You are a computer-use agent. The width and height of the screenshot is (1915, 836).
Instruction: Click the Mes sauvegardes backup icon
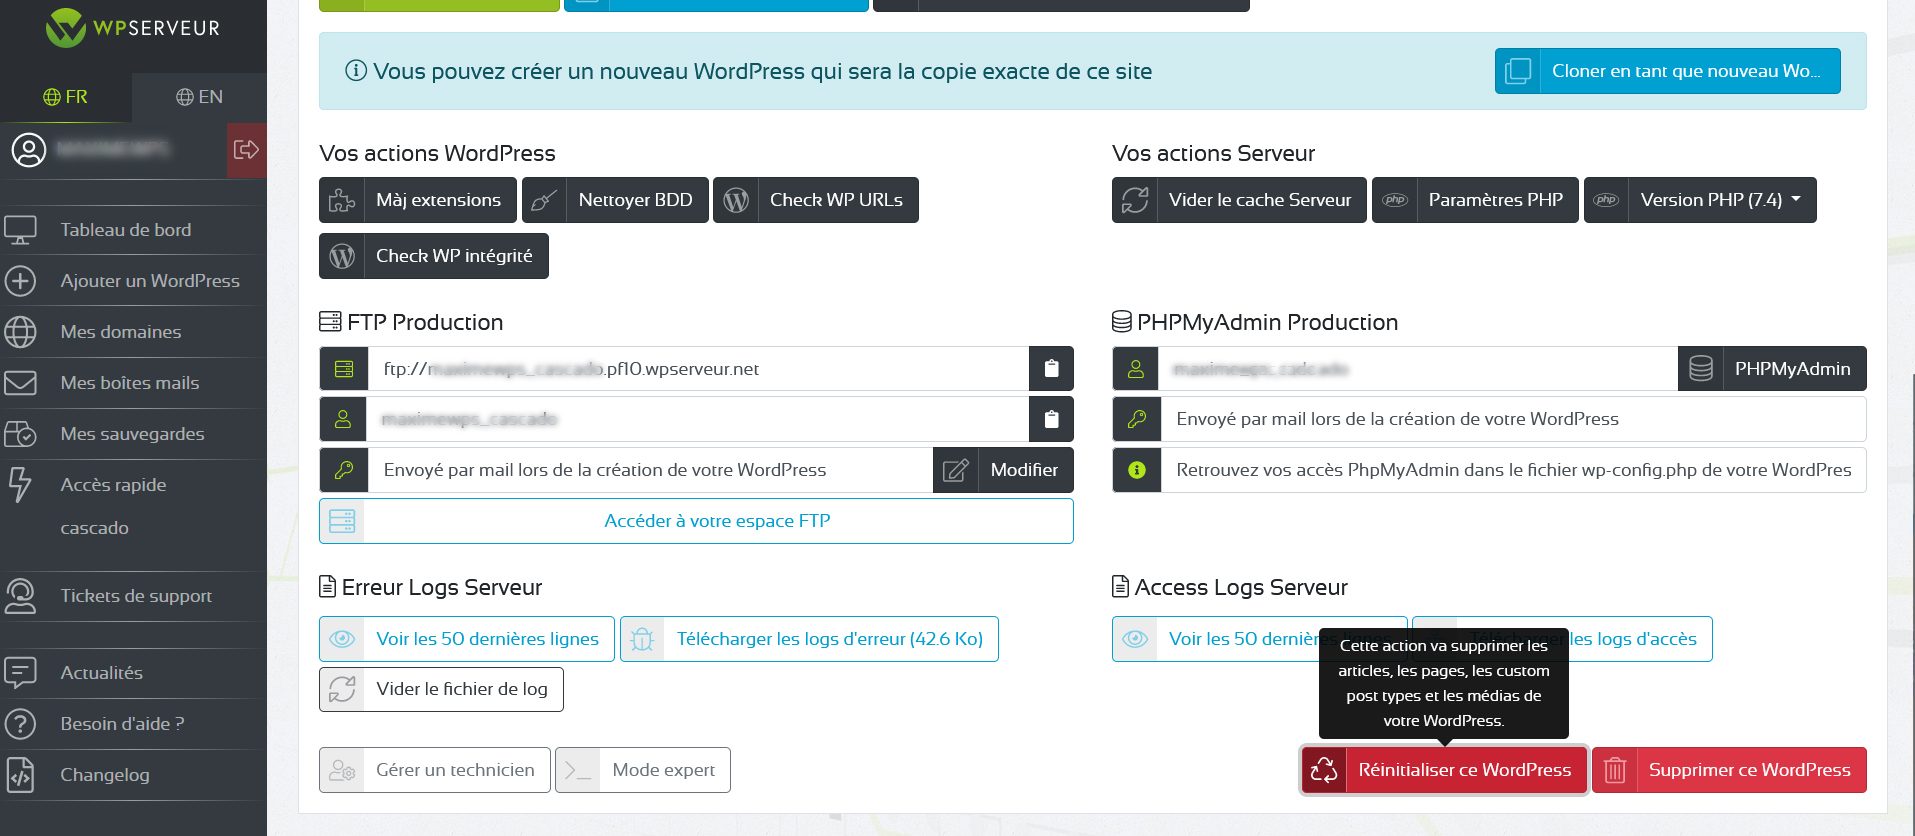click(20, 434)
